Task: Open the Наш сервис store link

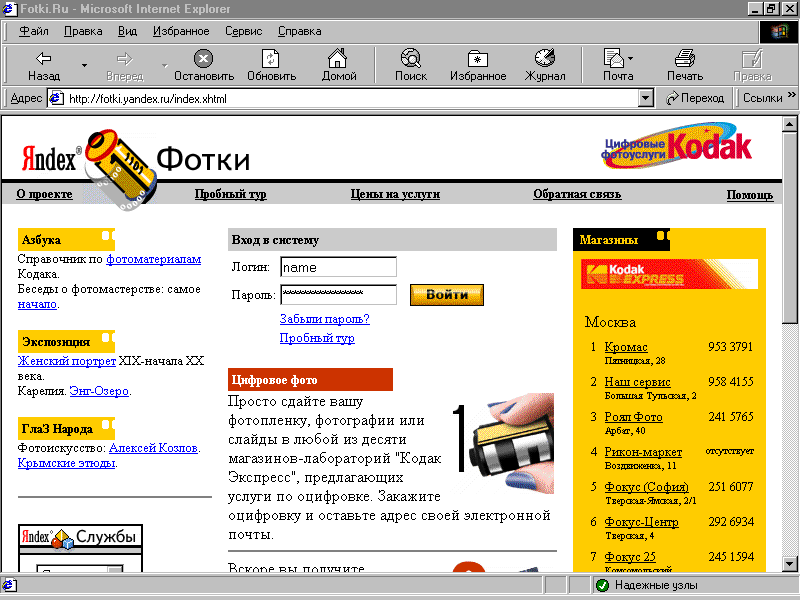Action: pyautogui.click(x=637, y=382)
